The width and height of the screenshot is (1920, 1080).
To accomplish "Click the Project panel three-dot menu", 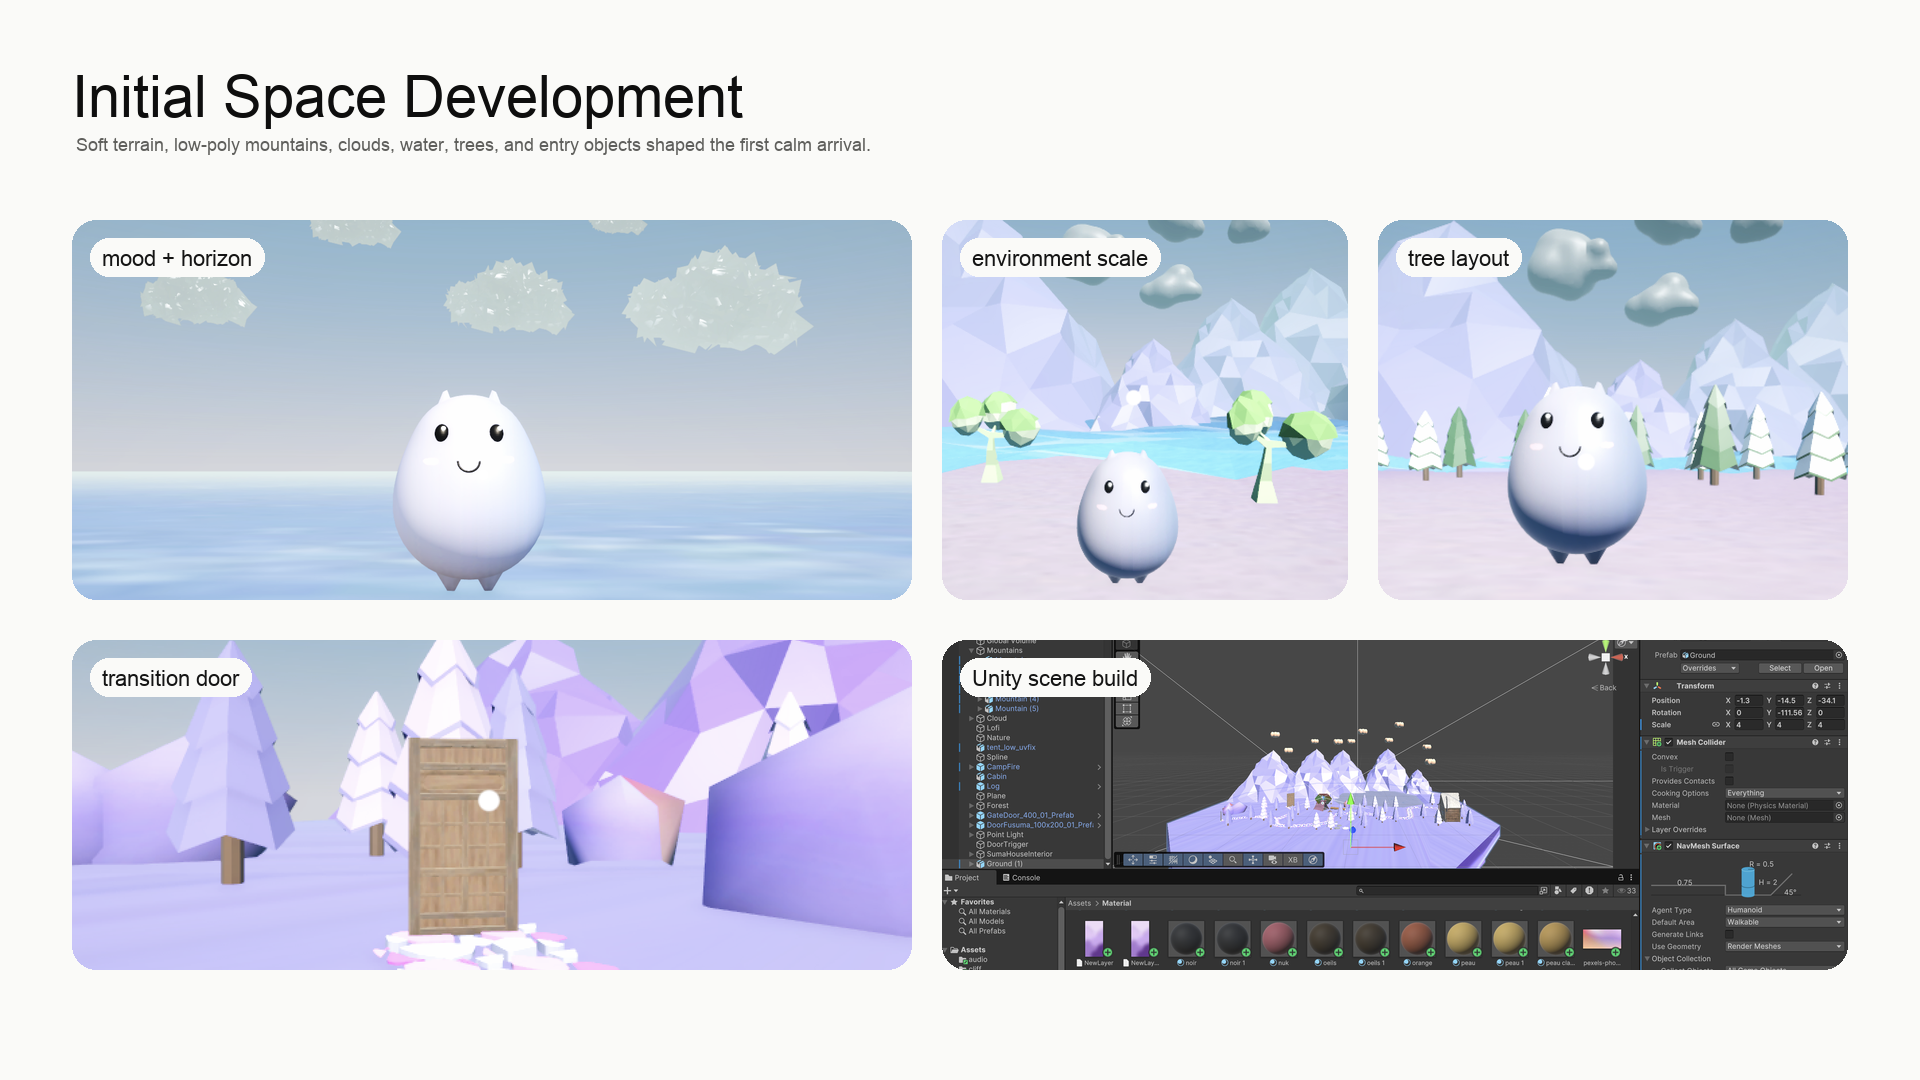I will [1631, 877].
